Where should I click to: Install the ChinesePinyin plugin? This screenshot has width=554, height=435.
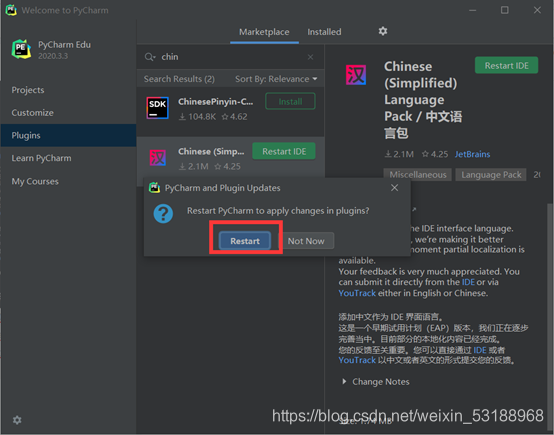(290, 101)
